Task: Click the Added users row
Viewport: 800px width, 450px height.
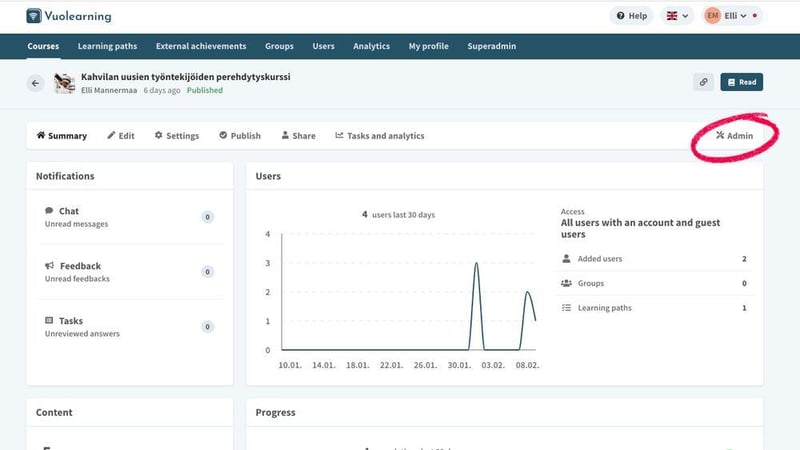Action: coord(654,259)
